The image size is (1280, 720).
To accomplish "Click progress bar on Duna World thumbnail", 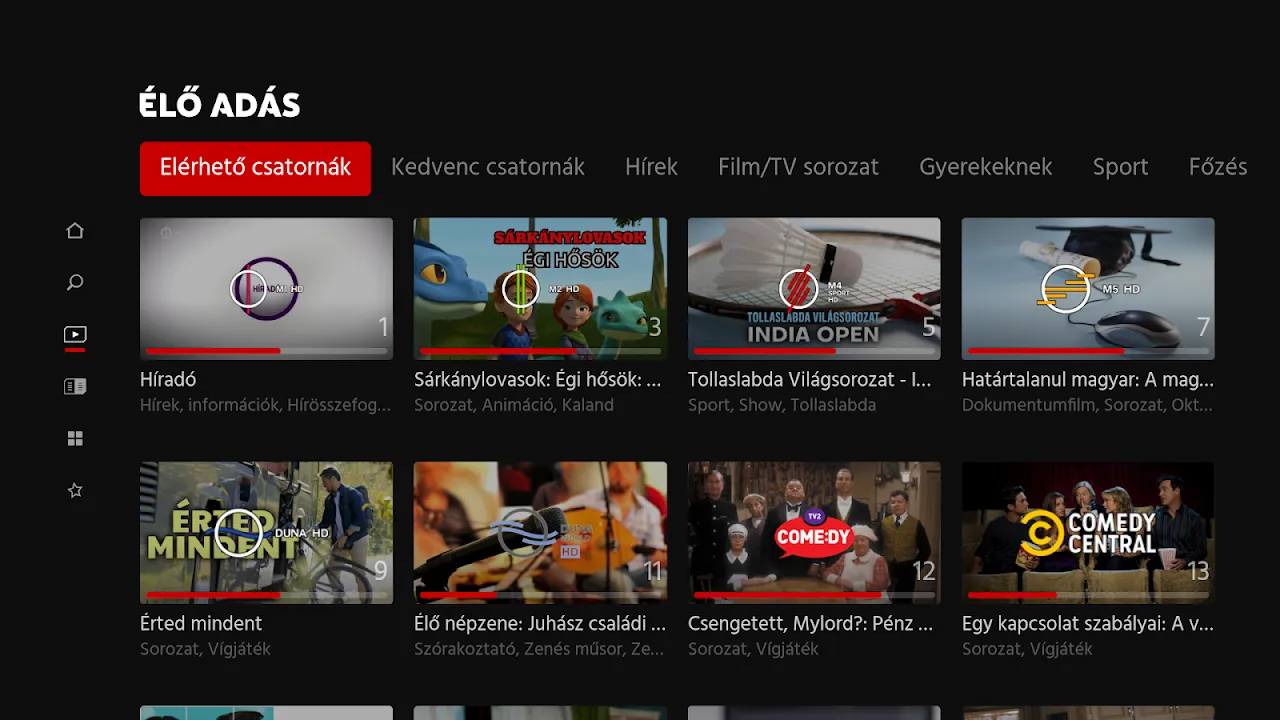I will coord(540,595).
